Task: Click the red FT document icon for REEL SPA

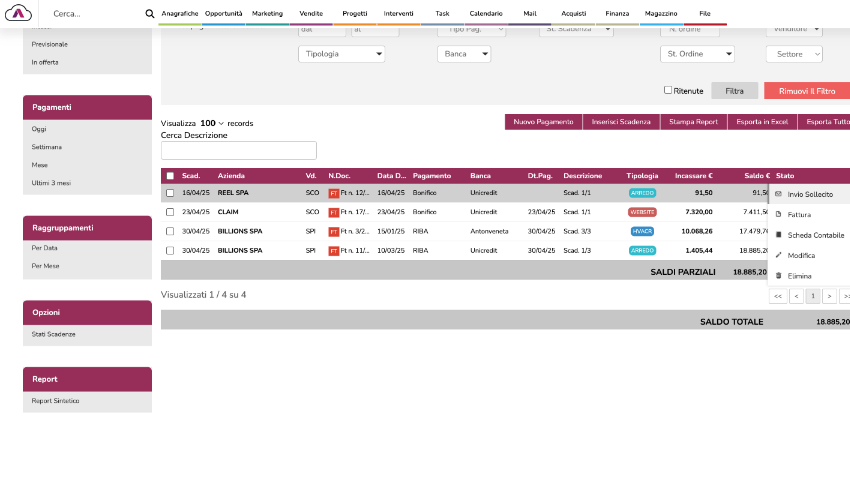Action: point(334,193)
